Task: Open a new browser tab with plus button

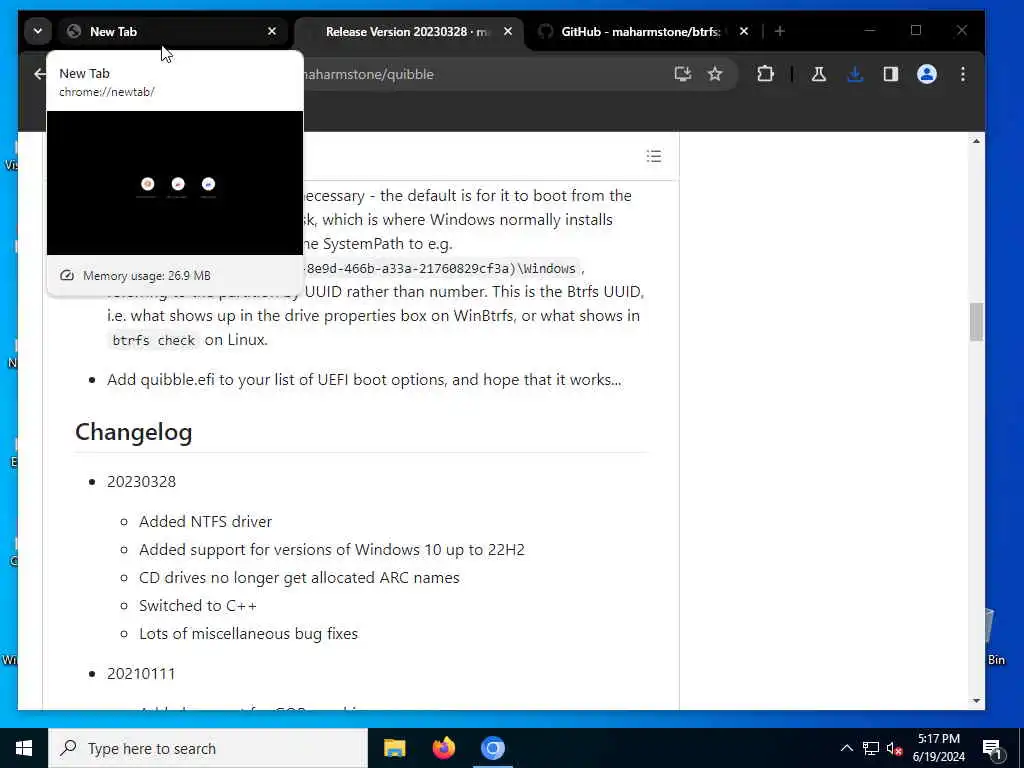Action: [x=779, y=31]
